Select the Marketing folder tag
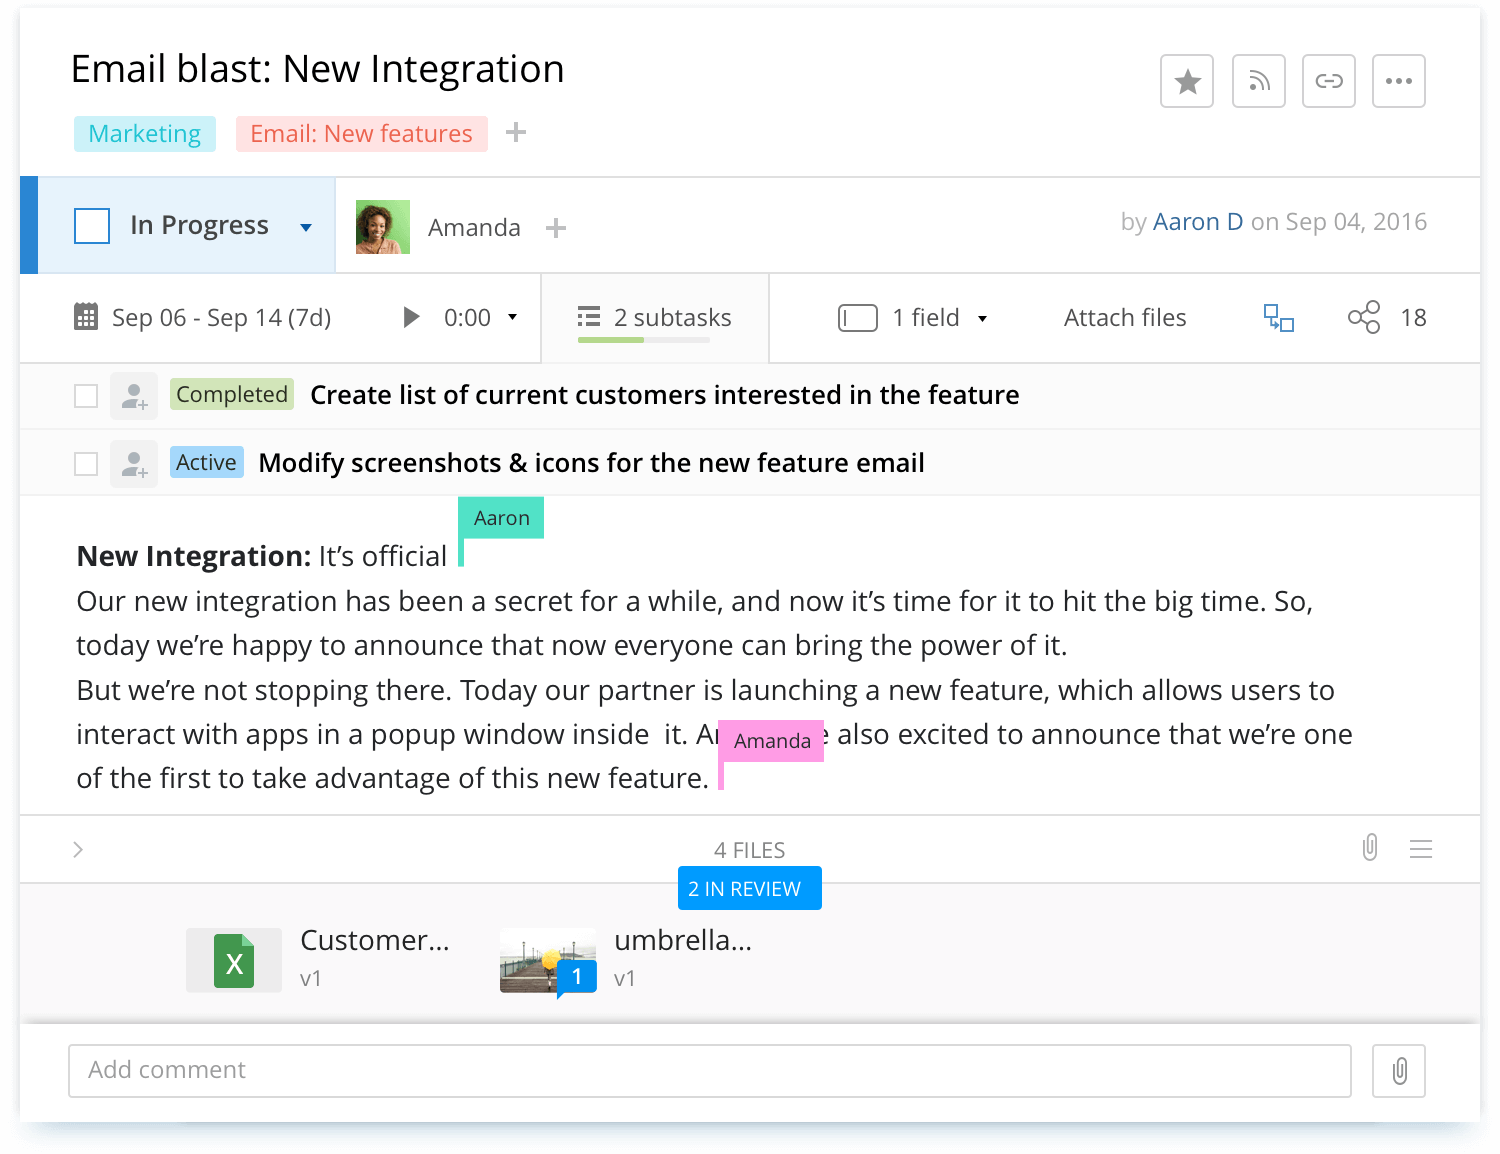Screen dimensions: 1500x1154 [145, 134]
